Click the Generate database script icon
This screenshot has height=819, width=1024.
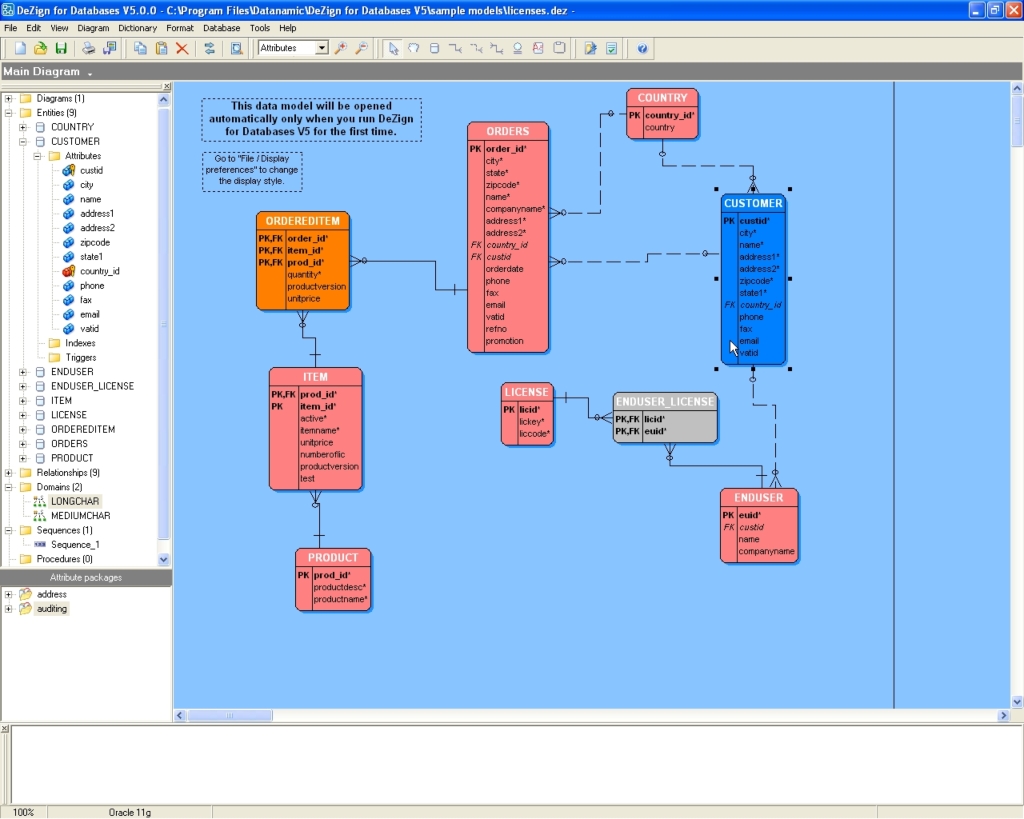(x=590, y=48)
